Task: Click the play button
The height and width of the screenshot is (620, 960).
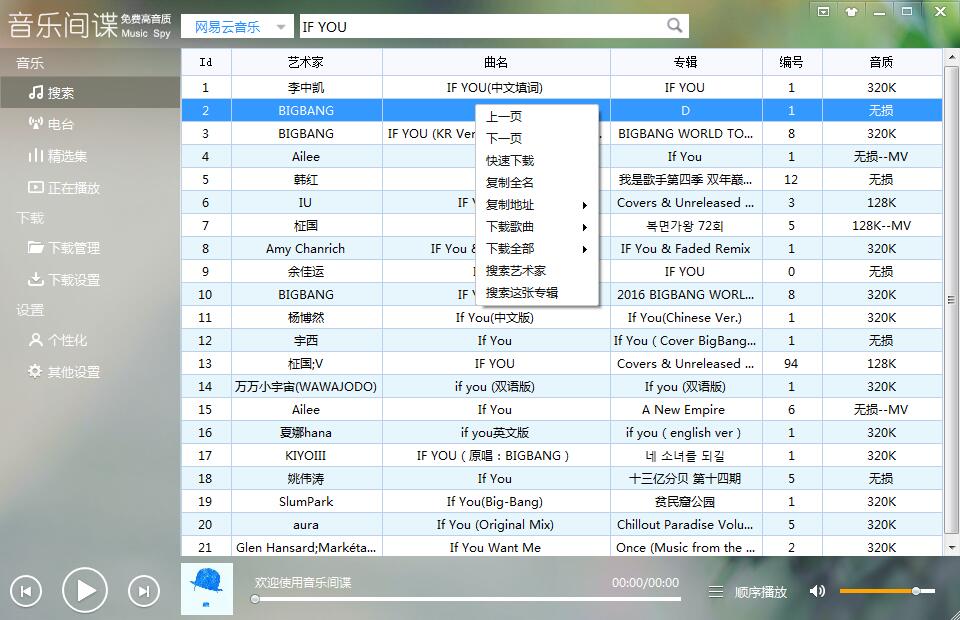Action: 84,591
